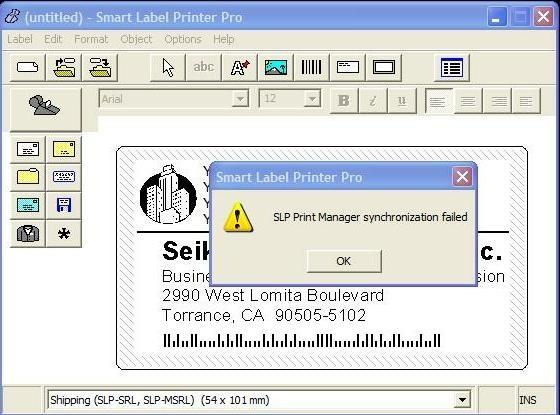Click the white envelope icon
This screenshot has height=415, width=560.
pos(28,149)
